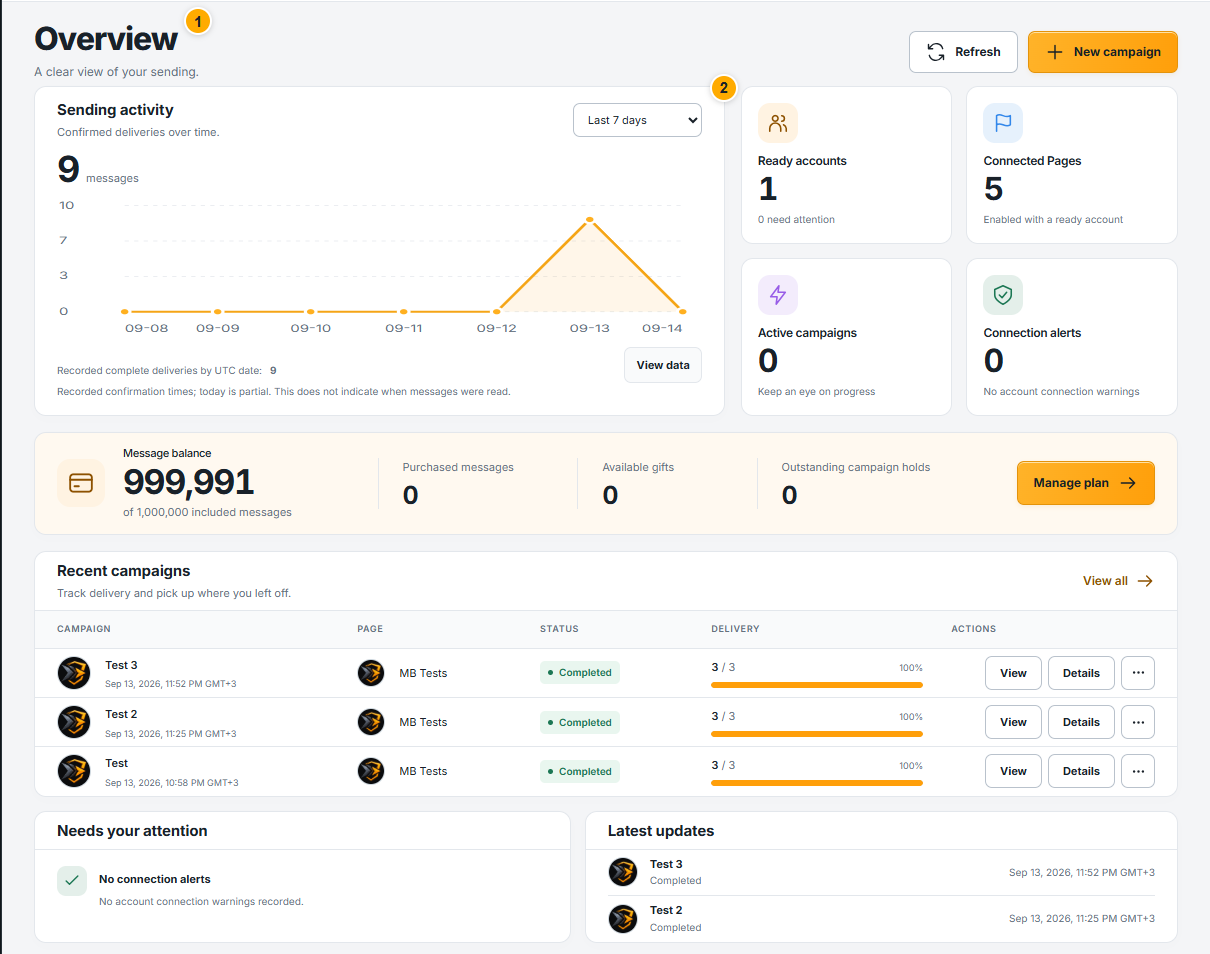Click the Test 2 campaign avatar in Recent campaigns
Viewport: 1210px width, 954px height.
[x=74, y=722]
